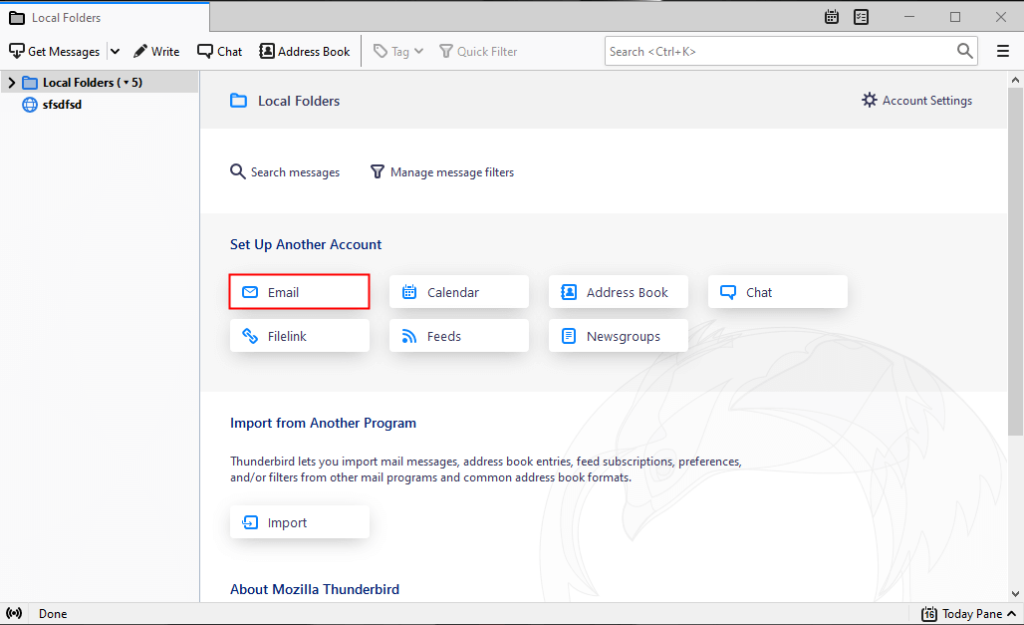
Task: Click the RSS icon on Feeds card
Action: (409, 336)
